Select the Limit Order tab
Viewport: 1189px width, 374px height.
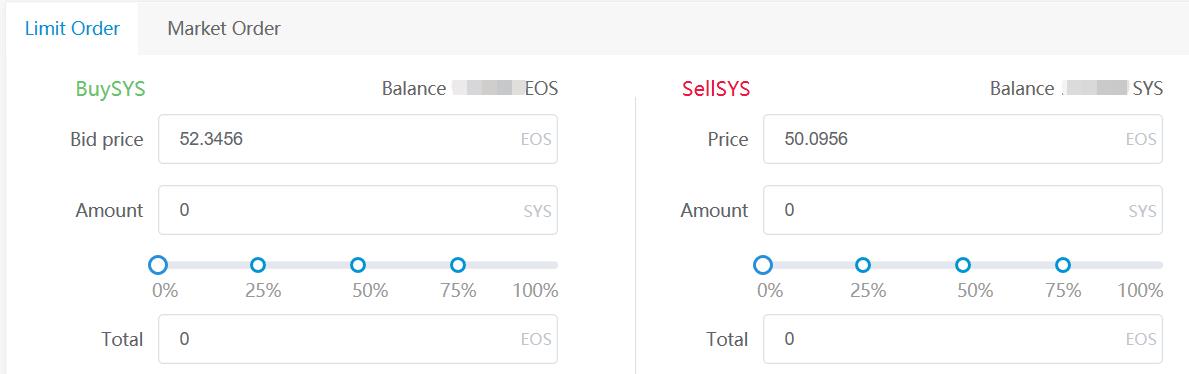pos(72,29)
